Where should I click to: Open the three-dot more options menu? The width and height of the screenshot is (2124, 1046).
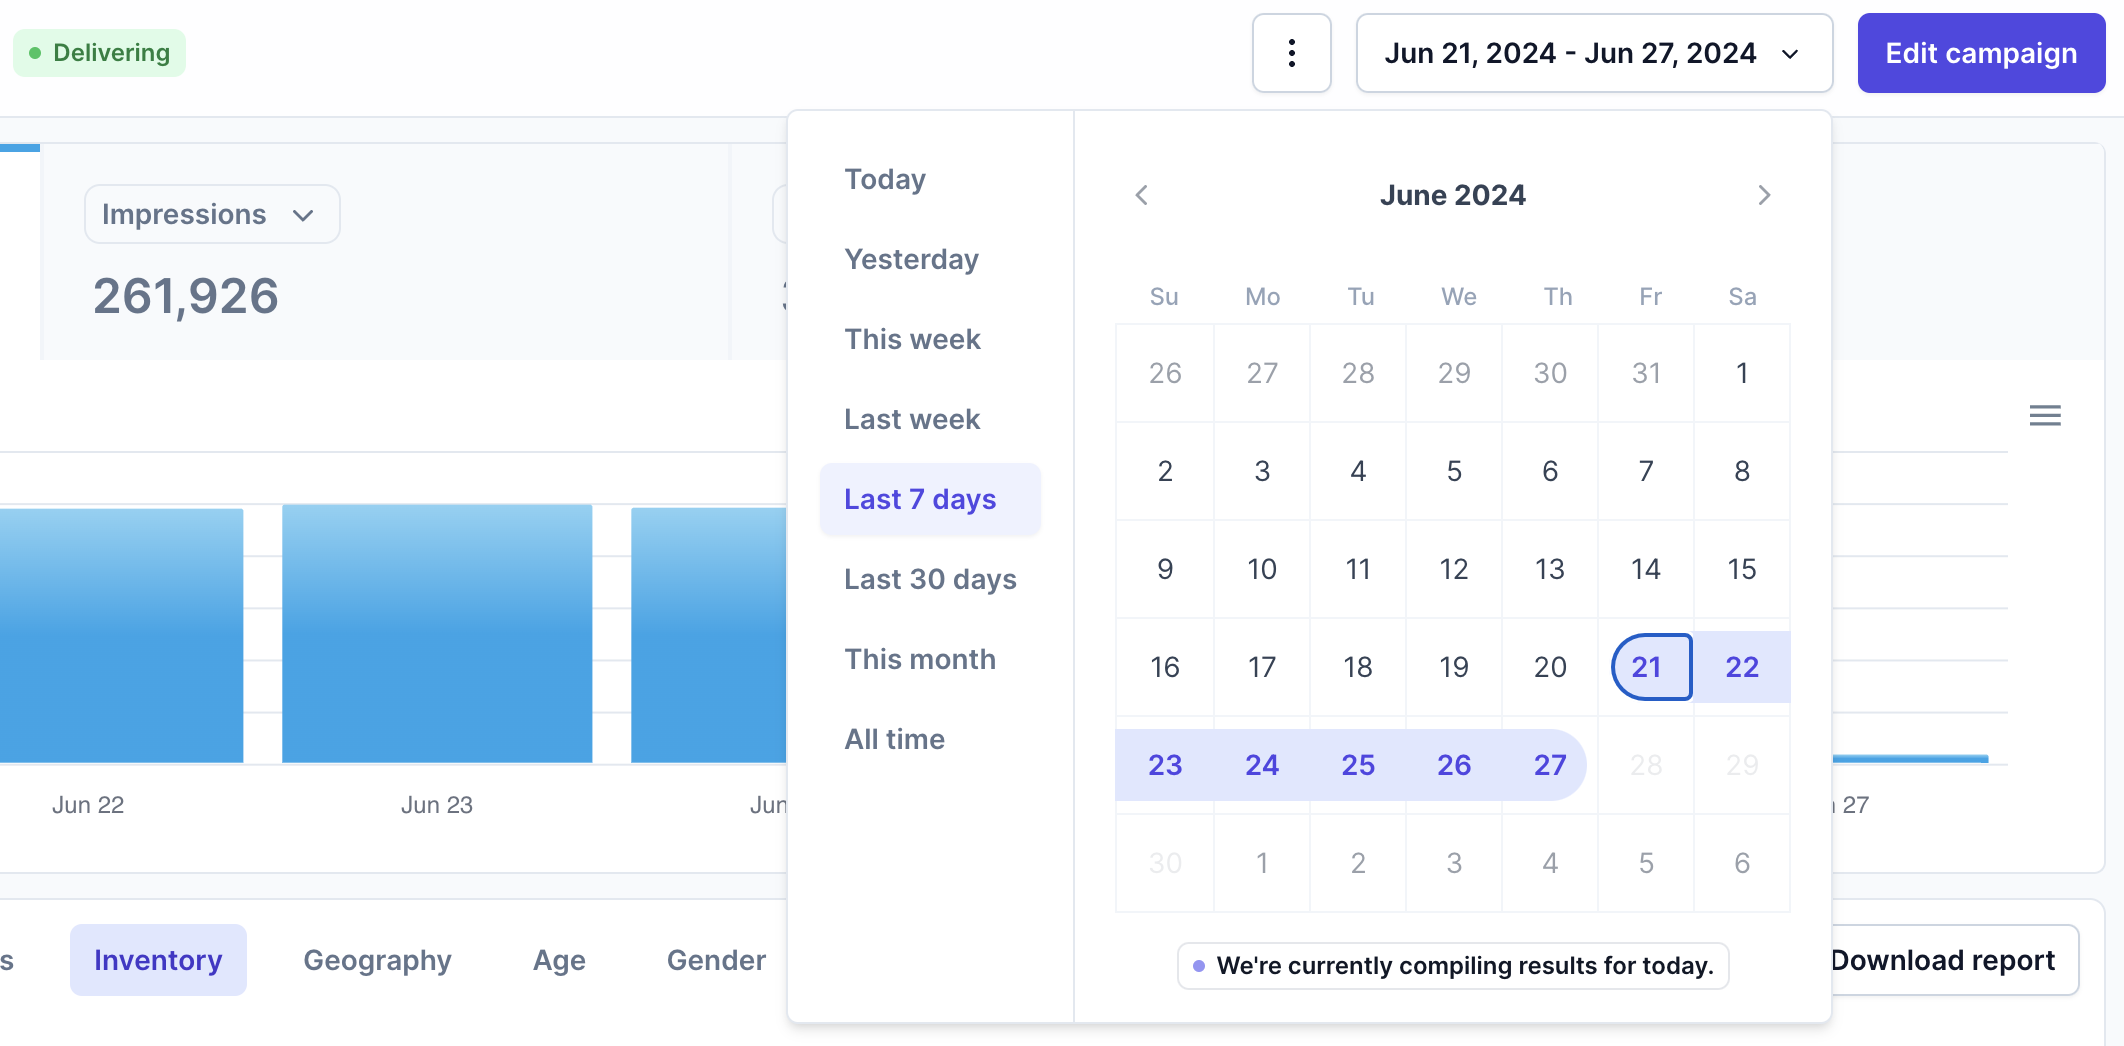tap(1291, 53)
